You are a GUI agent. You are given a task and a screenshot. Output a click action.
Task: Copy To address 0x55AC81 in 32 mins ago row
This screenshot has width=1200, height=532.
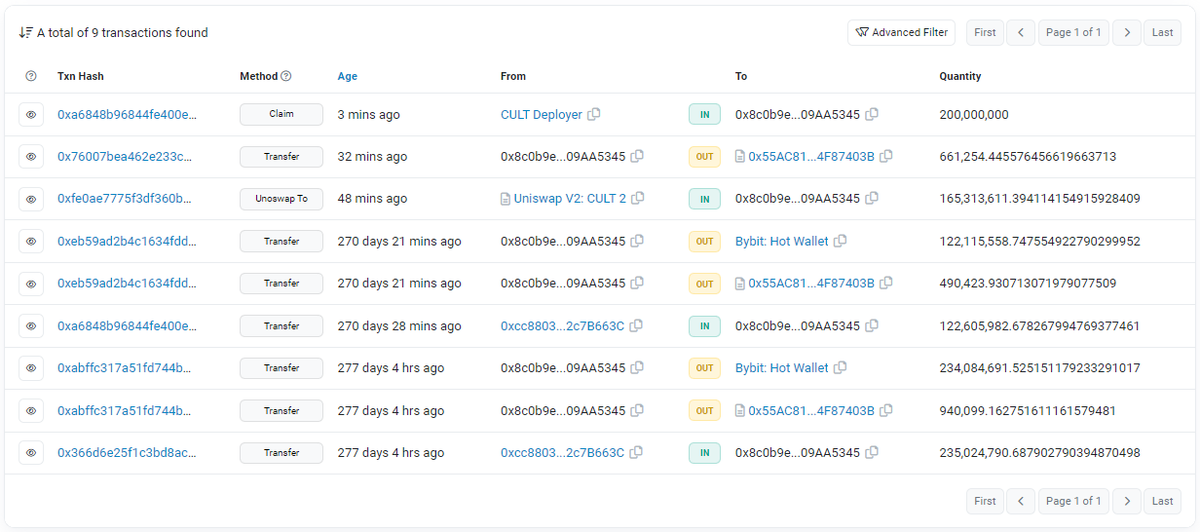(x=886, y=156)
